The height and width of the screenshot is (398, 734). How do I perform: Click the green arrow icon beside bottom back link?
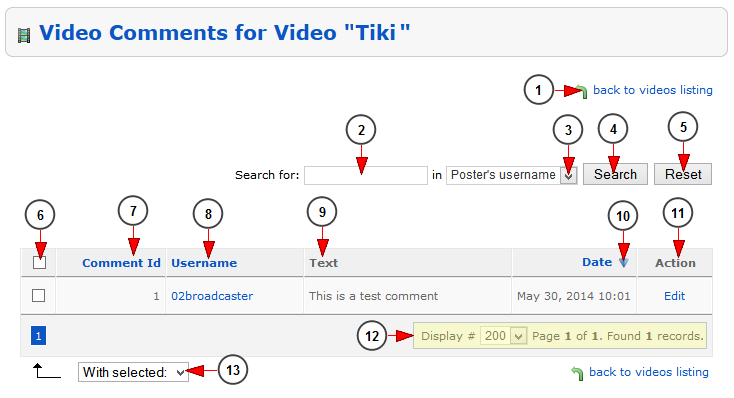pyautogui.click(x=577, y=373)
